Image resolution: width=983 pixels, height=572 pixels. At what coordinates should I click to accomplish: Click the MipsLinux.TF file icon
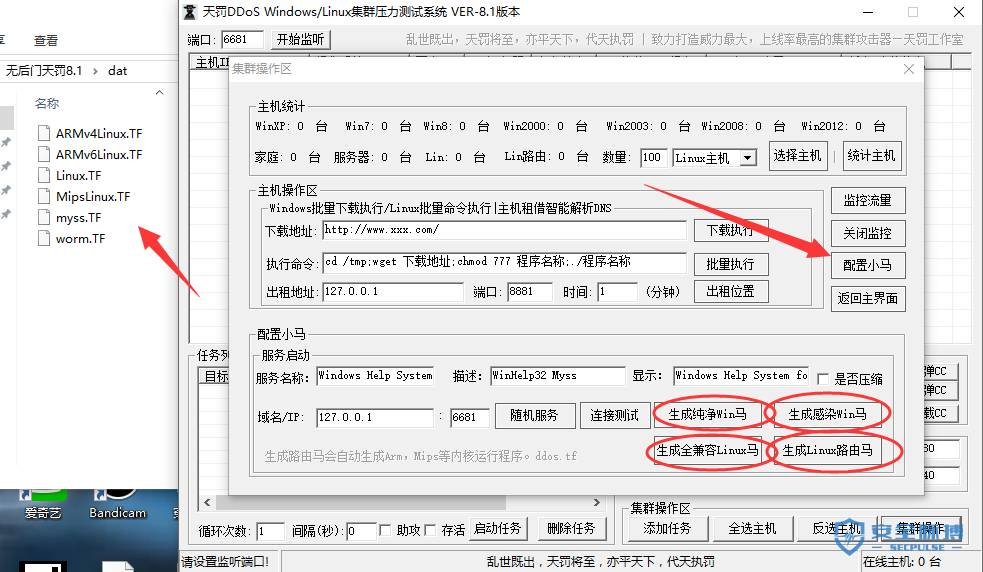pyautogui.click(x=44, y=196)
